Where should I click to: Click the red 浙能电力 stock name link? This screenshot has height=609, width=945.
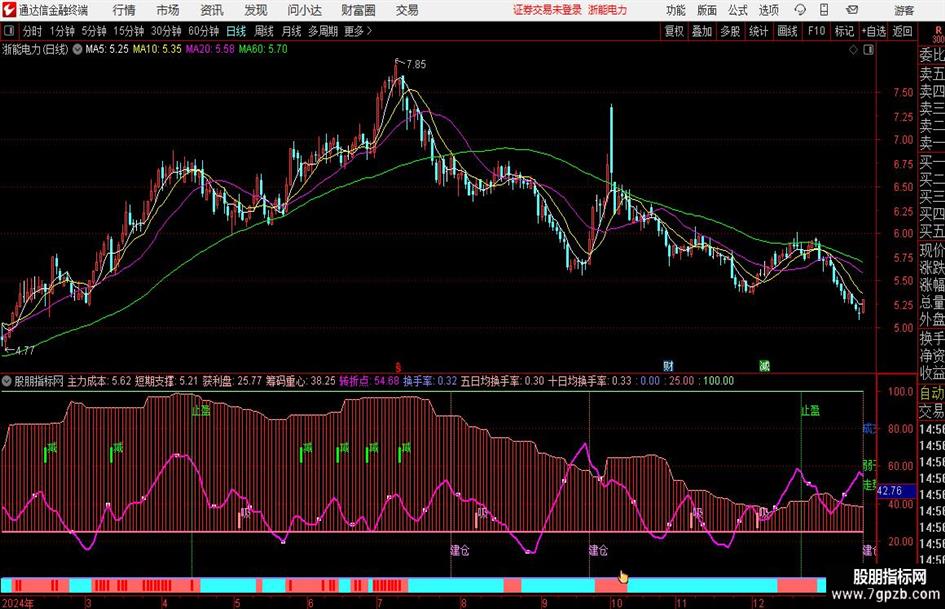click(x=608, y=10)
